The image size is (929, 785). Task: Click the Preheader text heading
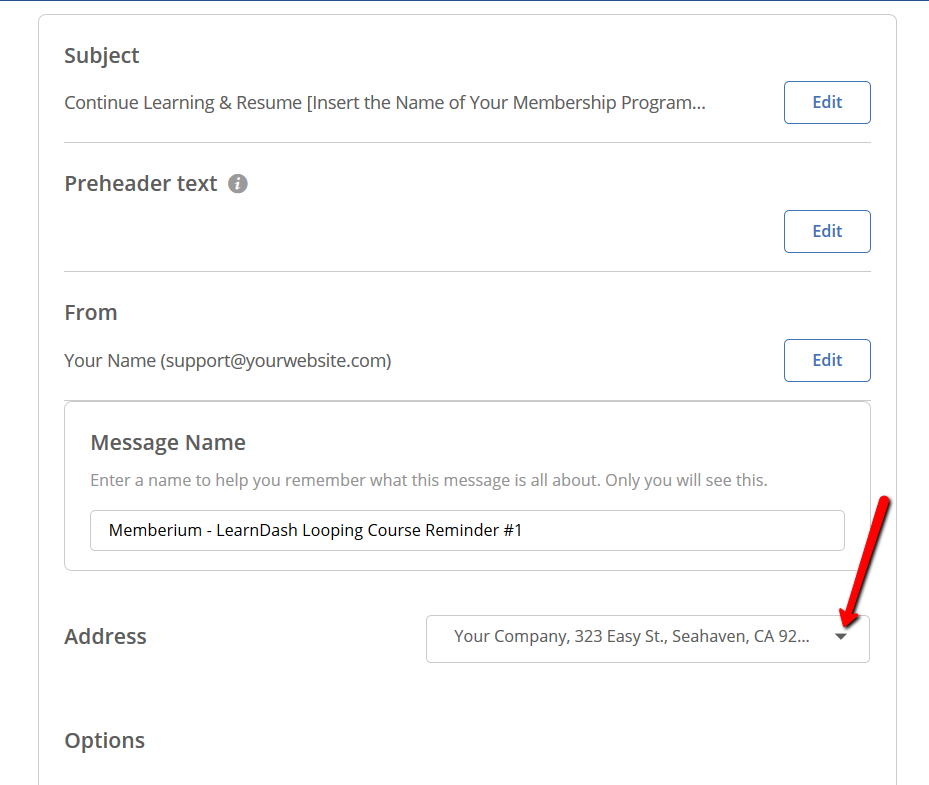tap(141, 184)
